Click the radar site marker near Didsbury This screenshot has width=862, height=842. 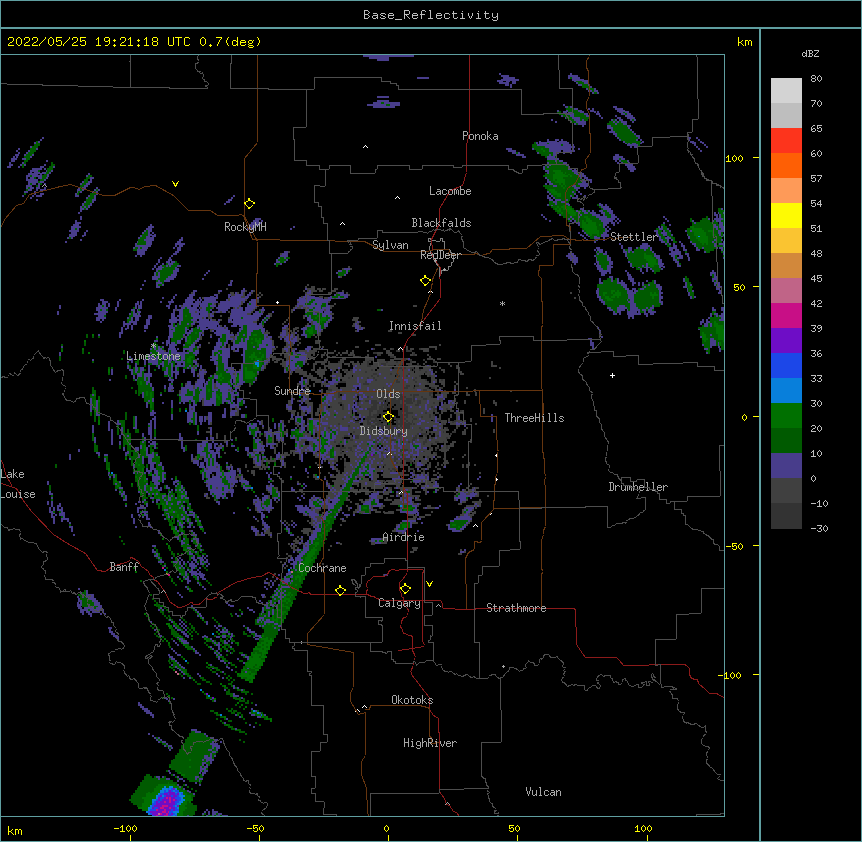(x=388, y=417)
